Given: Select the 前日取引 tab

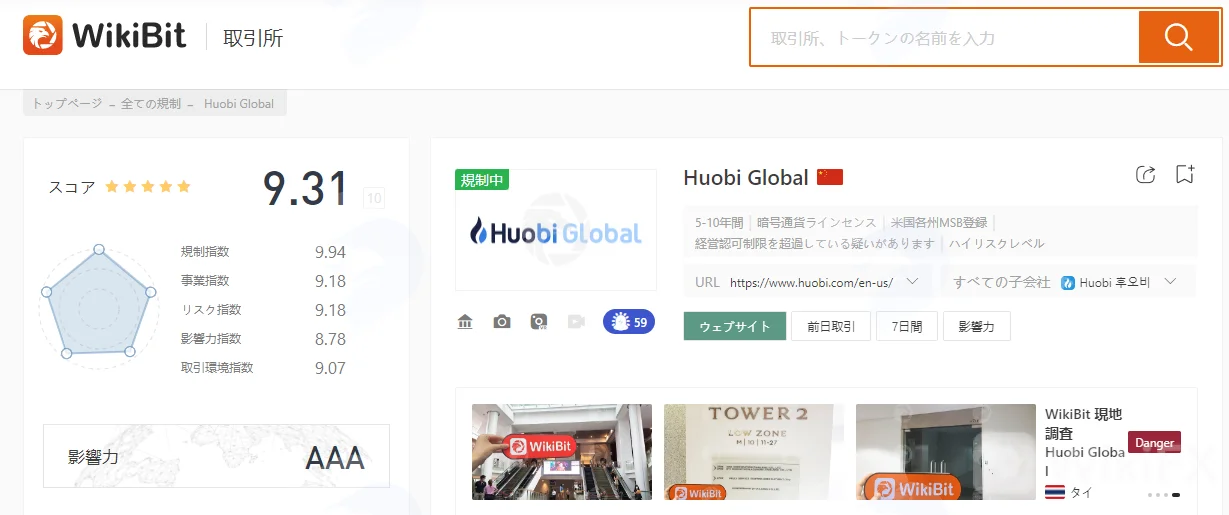Looking at the screenshot, I should (x=831, y=326).
